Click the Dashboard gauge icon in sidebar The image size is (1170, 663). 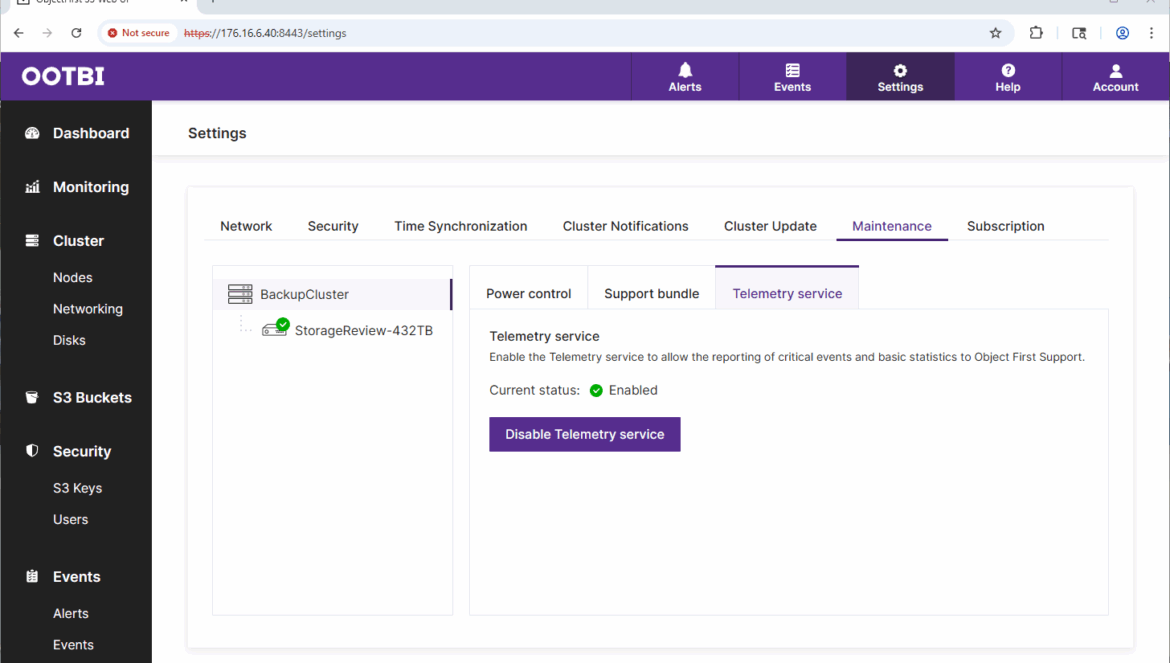click(x=32, y=133)
